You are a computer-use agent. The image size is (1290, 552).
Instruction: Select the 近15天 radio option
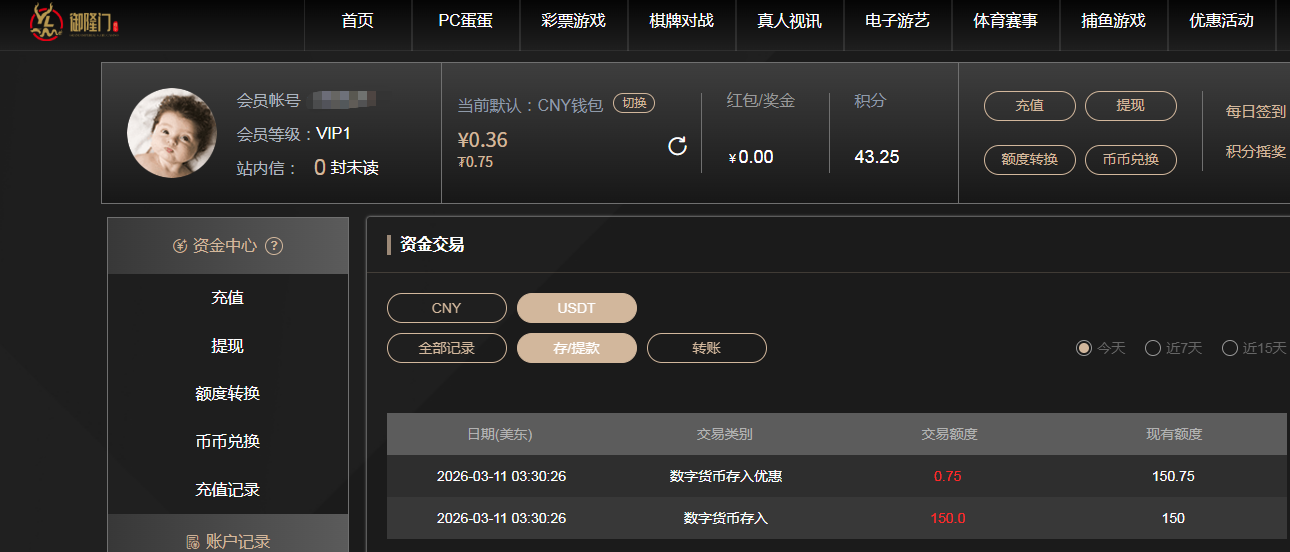(x=1229, y=348)
